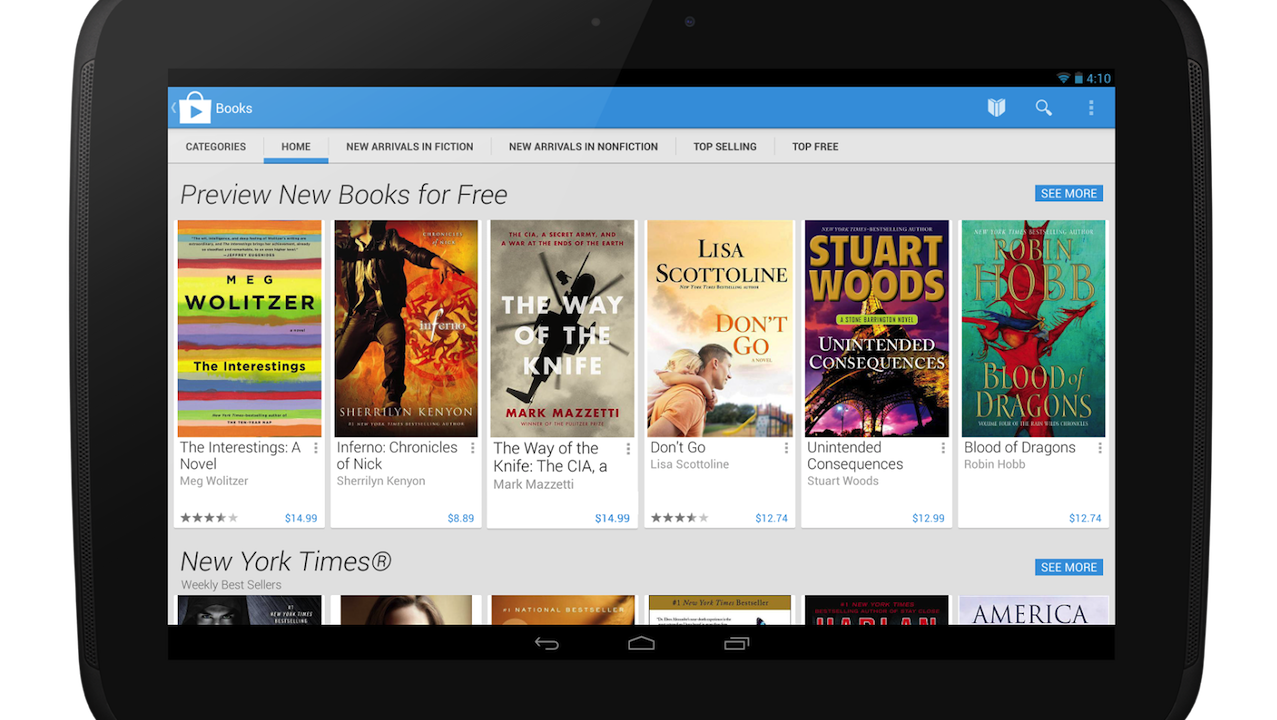Screen dimensions: 1277x720
Task: Tap the "Weekly Best Sellers" subtitle
Action: 231,585
